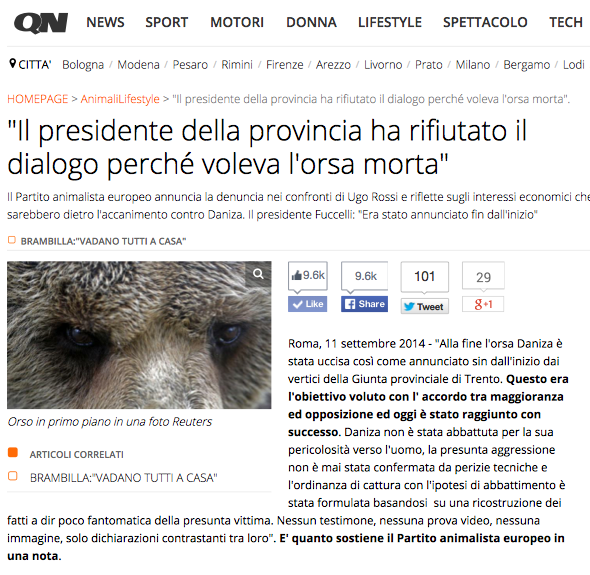Click the QN logo
The height and width of the screenshot is (575, 590).
coord(41,23)
